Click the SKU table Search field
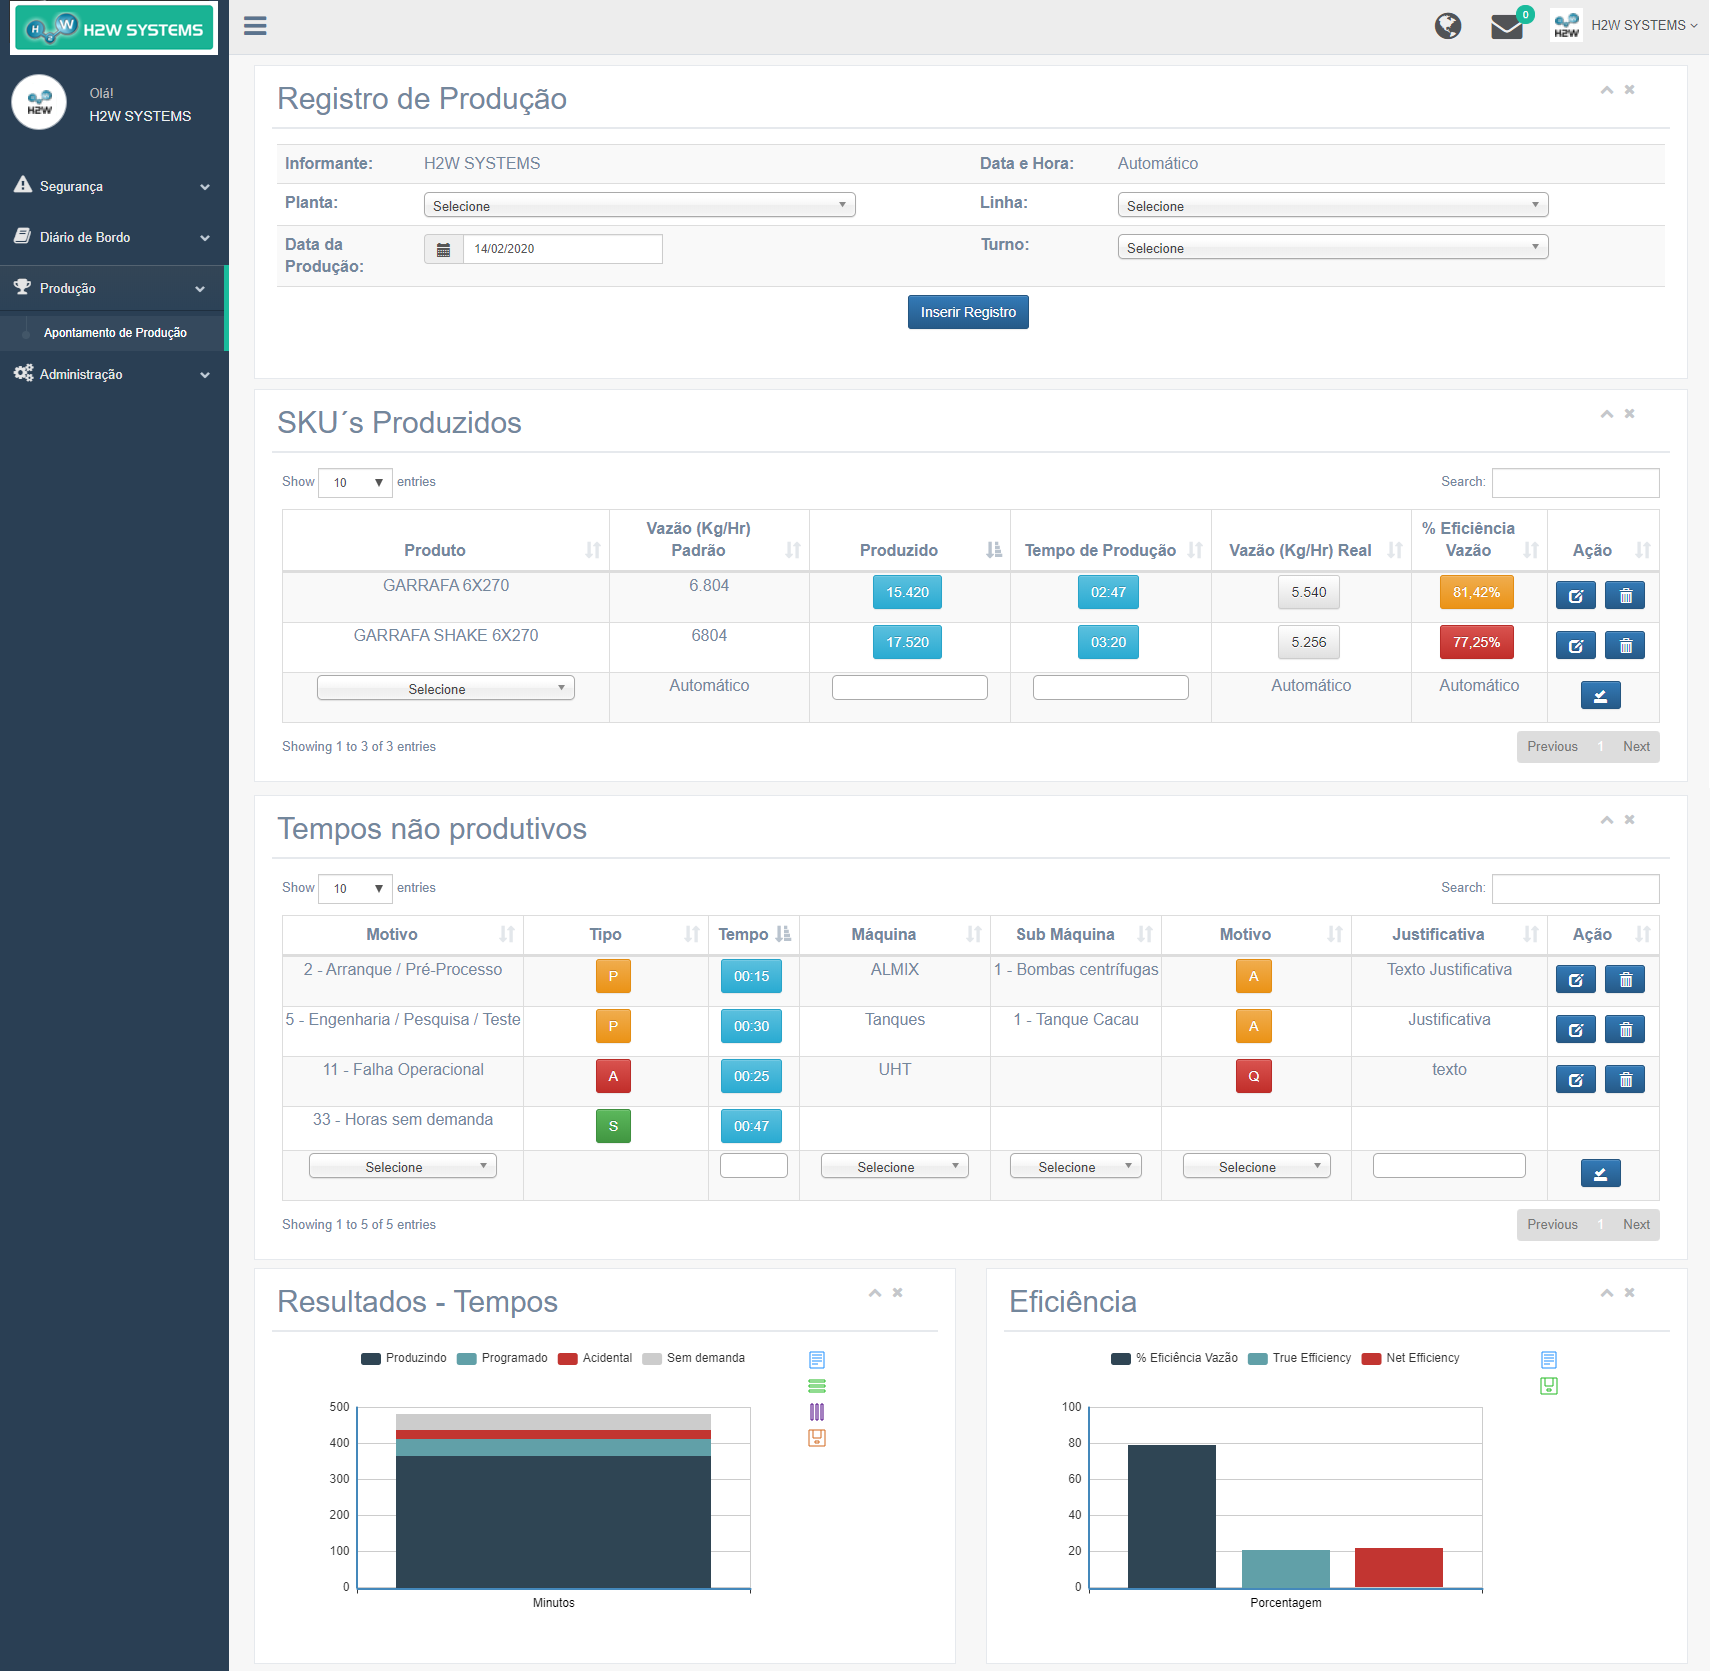This screenshot has width=1710, height=1672. [1575, 483]
